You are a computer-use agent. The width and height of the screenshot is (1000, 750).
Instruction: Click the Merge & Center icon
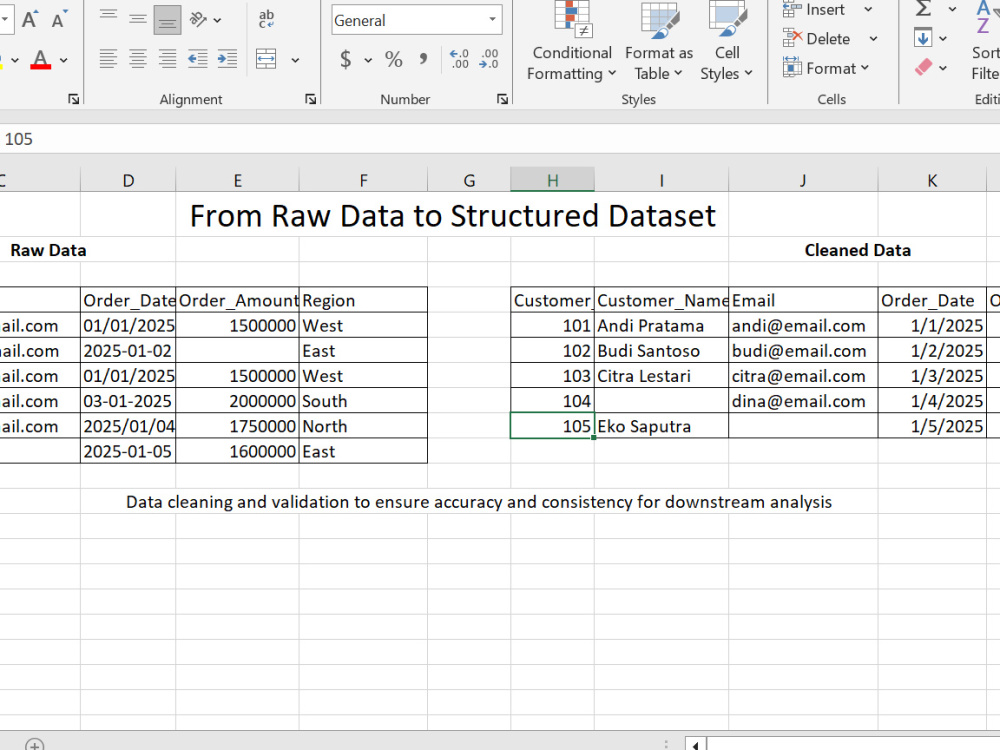(x=266, y=59)
